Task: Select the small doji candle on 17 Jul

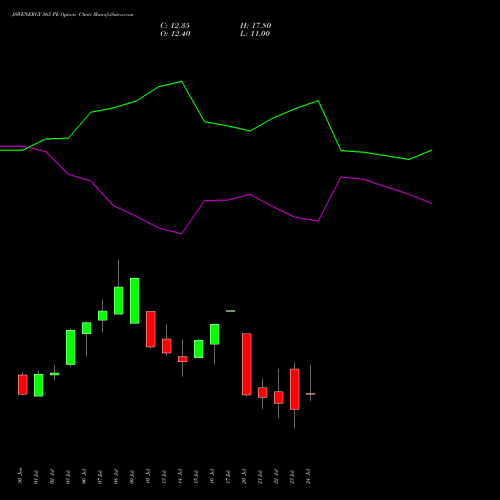Action: click(x=231, y=311)
